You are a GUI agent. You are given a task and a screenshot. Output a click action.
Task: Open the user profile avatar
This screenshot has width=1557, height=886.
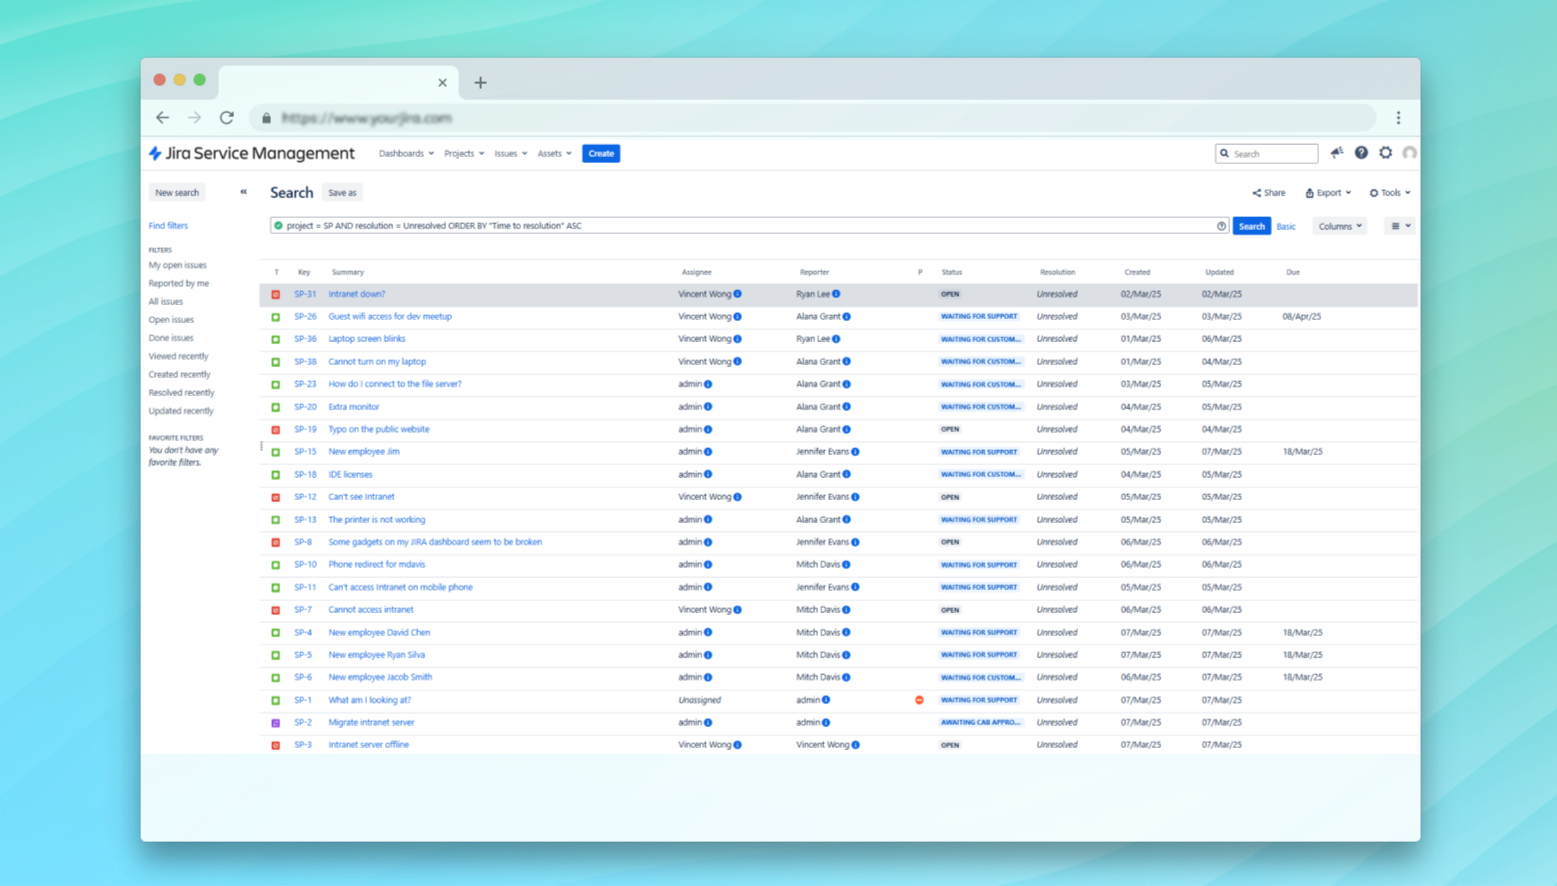1409,153
